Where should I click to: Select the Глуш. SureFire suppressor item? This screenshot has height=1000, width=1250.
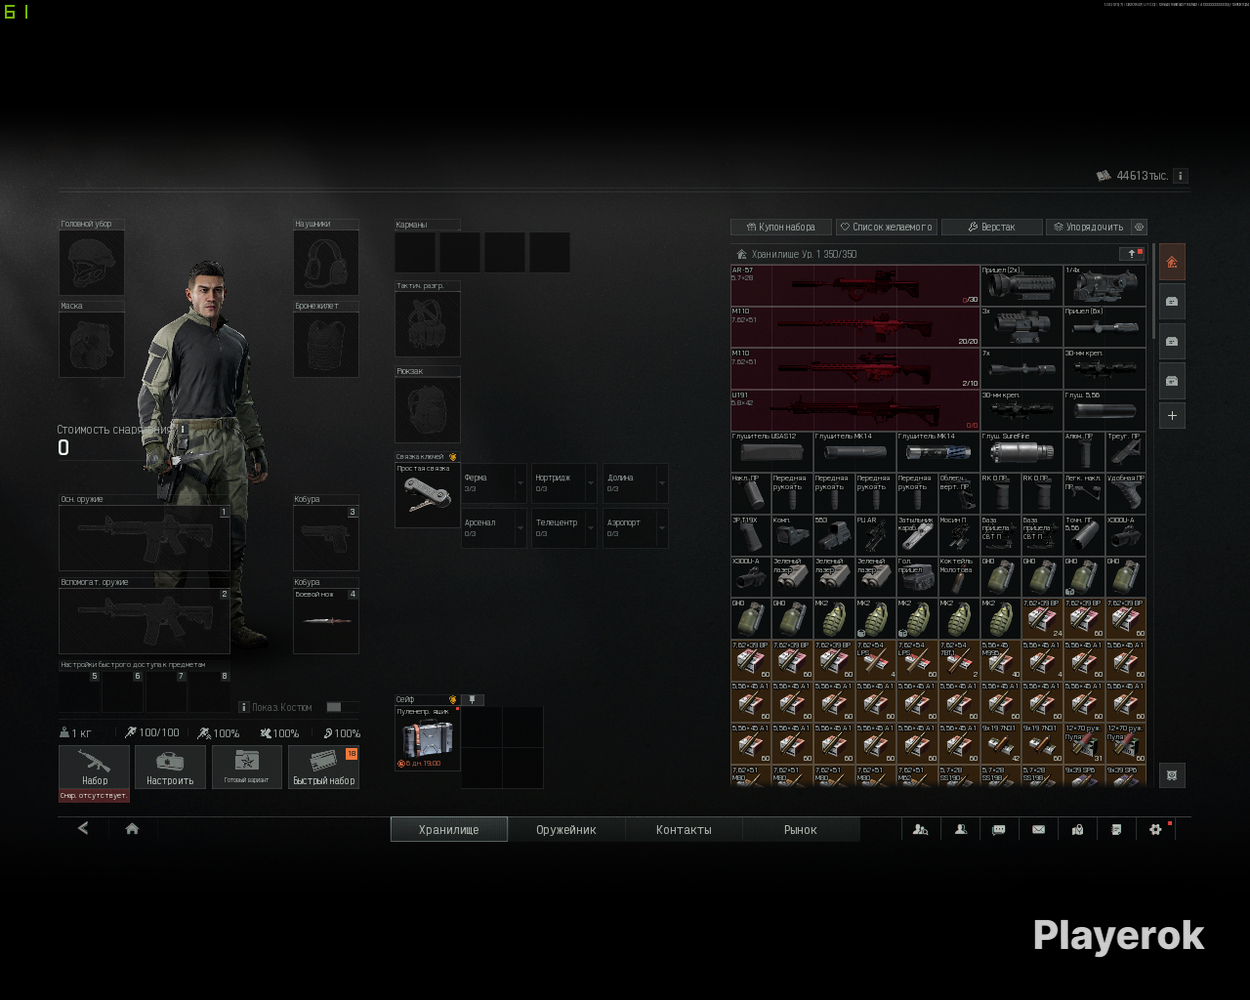click(x=1021, y=452)
